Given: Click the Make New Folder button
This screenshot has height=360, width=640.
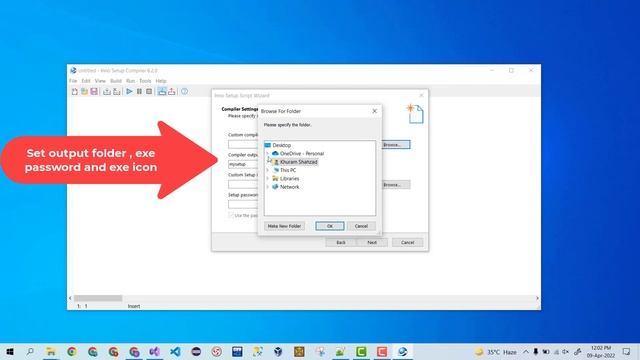Looking at the screenshot, I should point(284,226).
